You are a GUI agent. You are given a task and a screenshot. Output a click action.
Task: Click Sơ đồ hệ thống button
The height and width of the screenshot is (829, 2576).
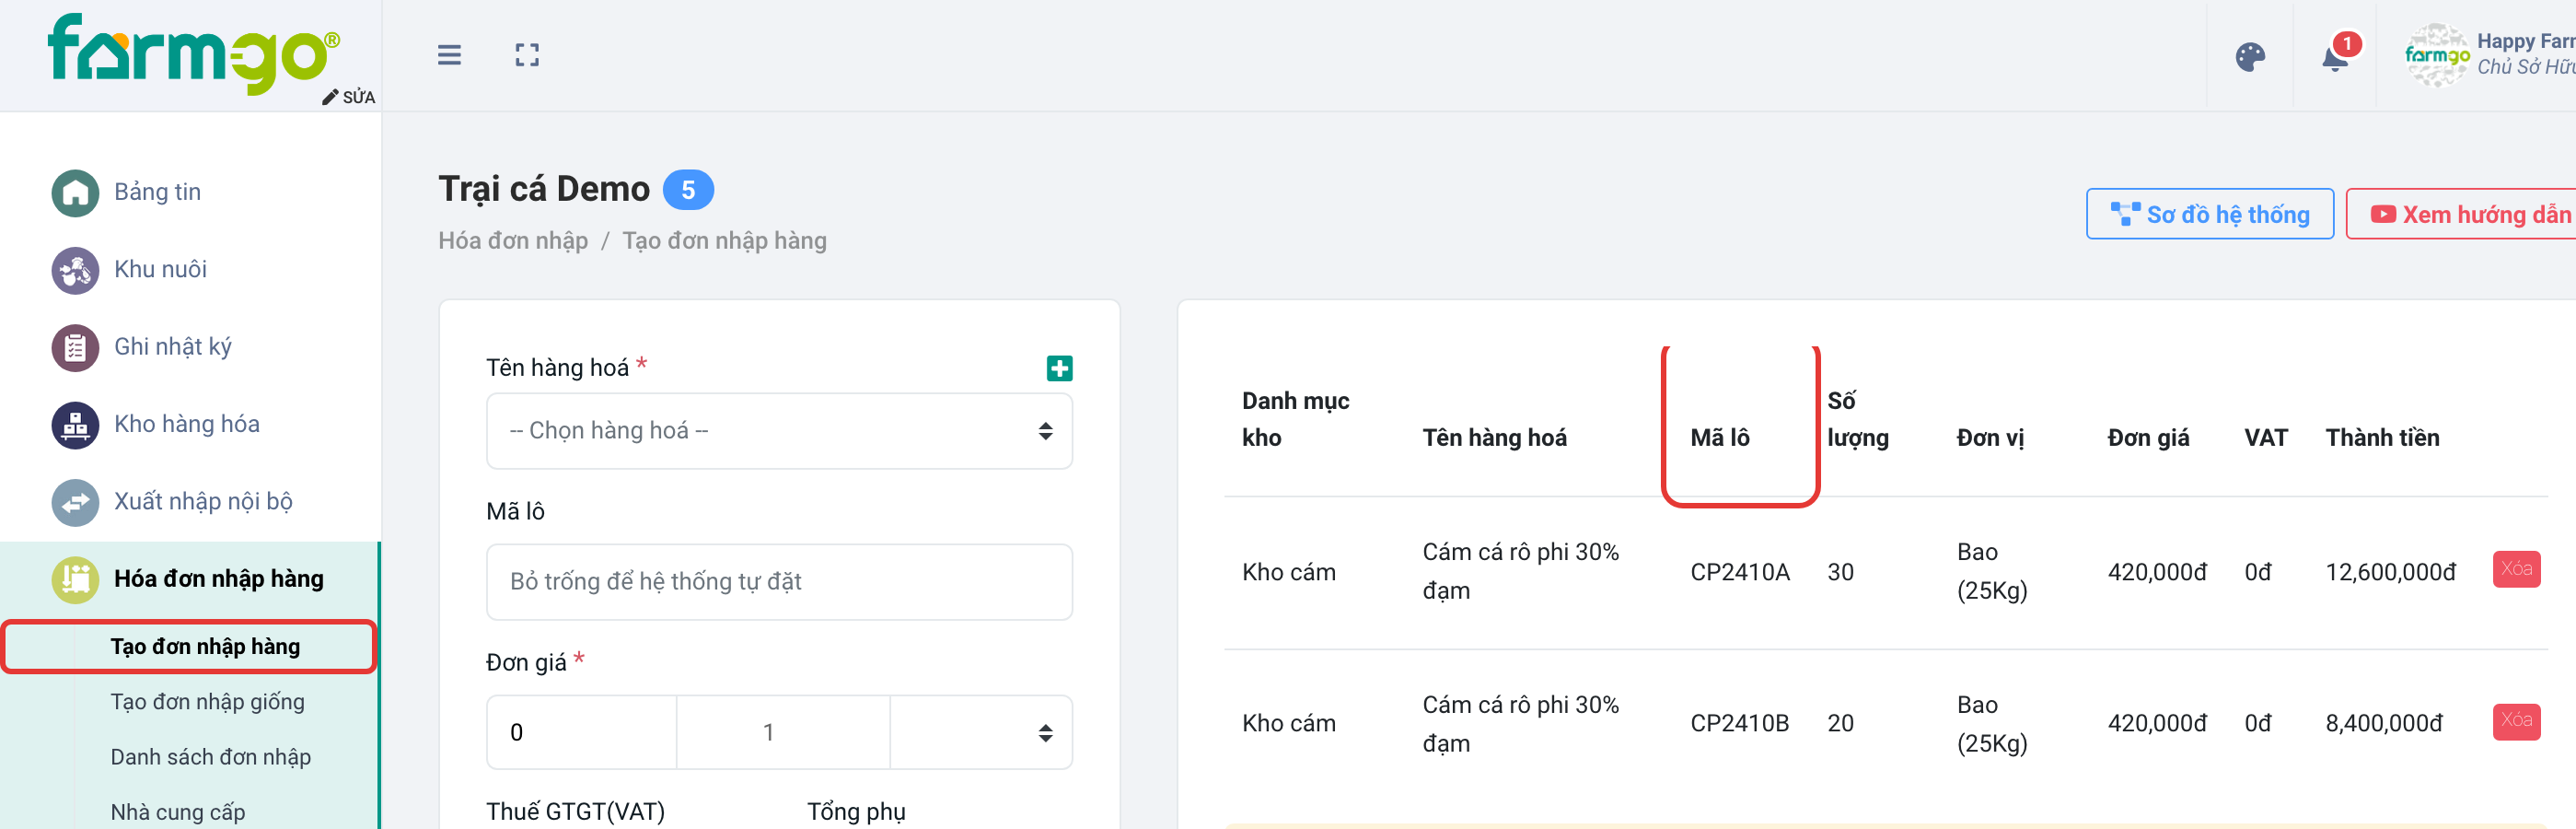coord(2209,214)
